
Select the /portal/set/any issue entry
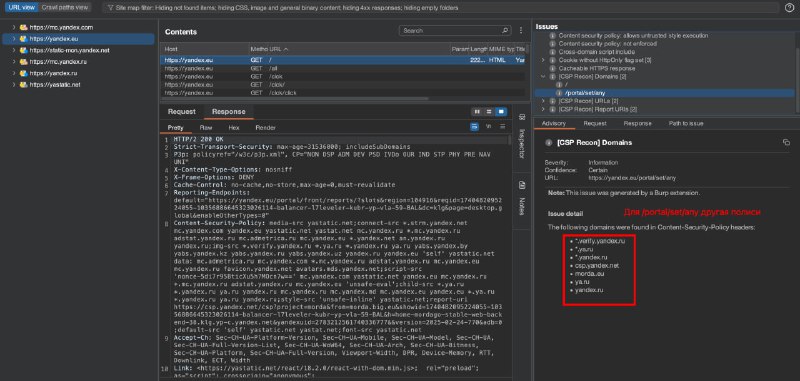point(665,93)
